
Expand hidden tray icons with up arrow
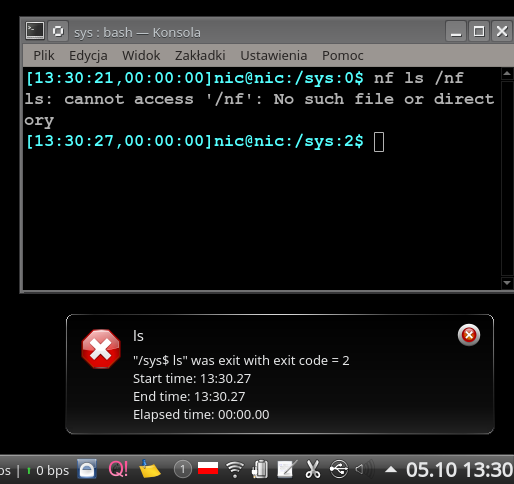click(391, 470)
